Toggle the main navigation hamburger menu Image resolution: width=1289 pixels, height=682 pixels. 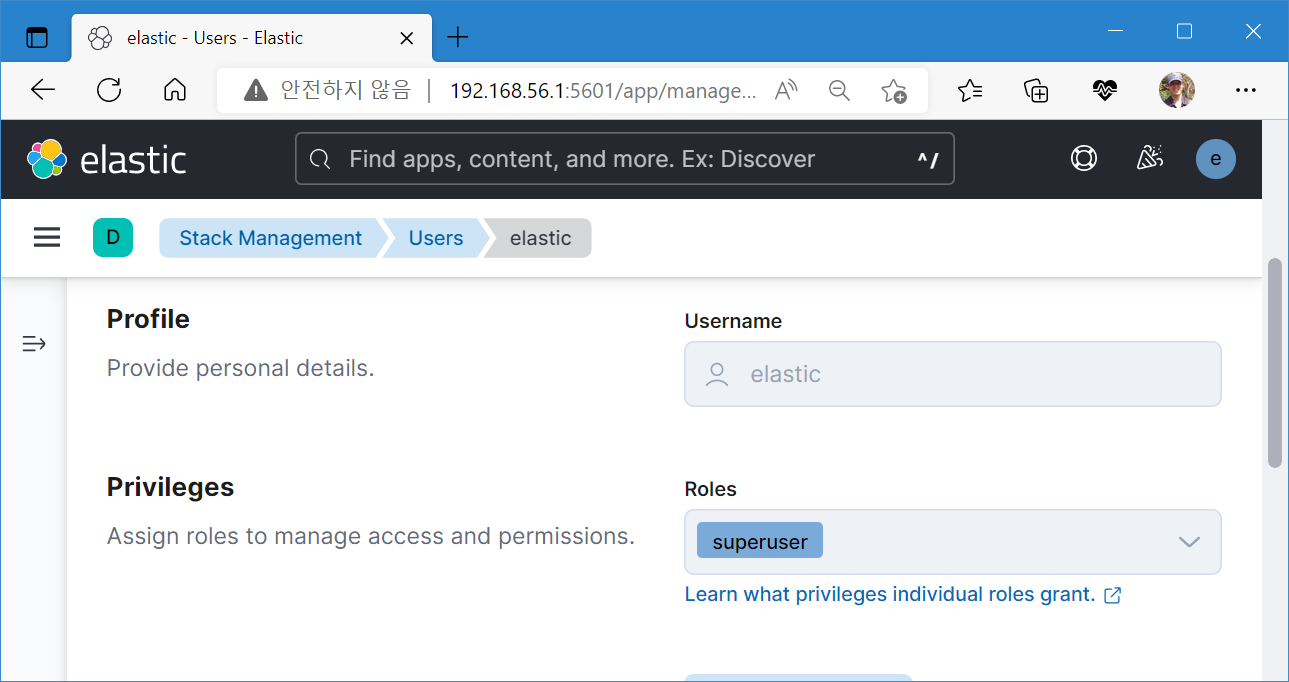click(x=47, y=238)
